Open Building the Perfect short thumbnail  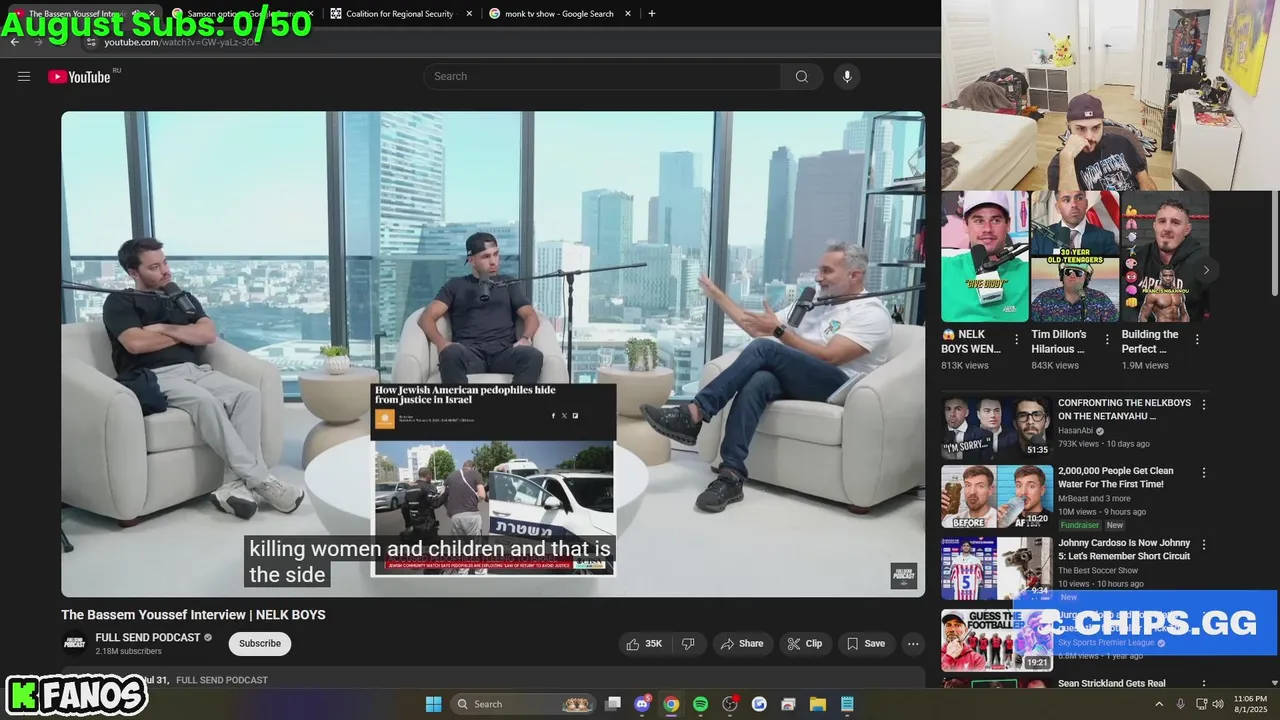pos(1165,257)
